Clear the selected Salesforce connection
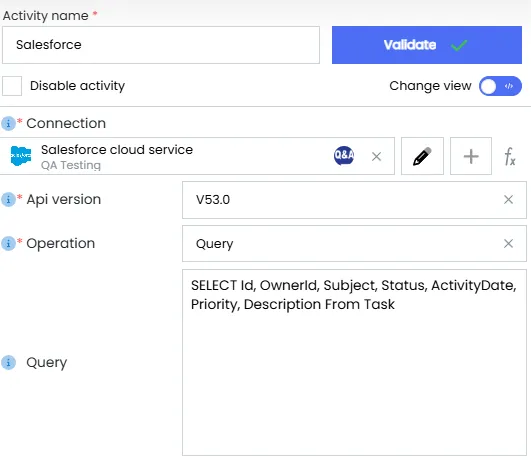The height and width of the screenshot is (466, 531). point(376,156)
